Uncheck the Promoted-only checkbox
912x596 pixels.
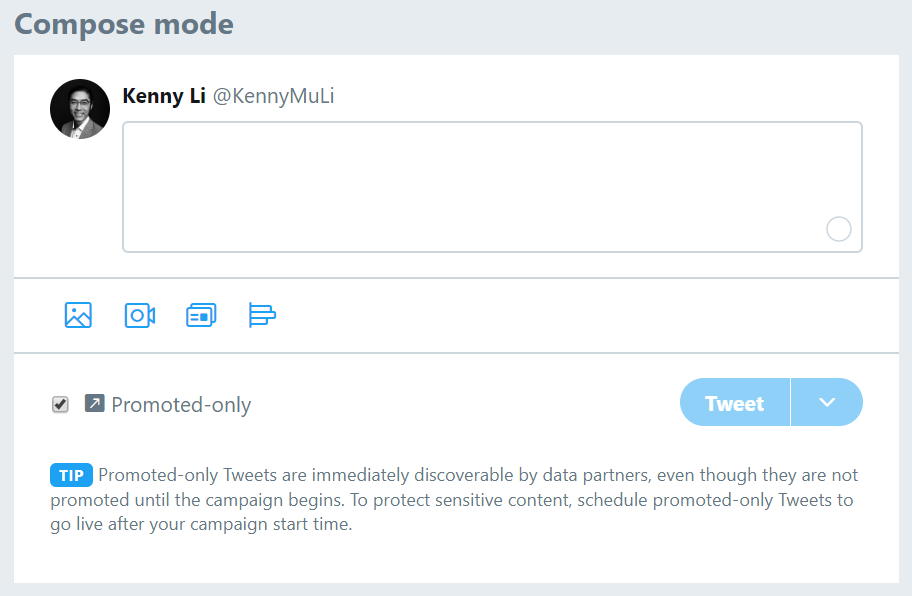click(60, 404)
